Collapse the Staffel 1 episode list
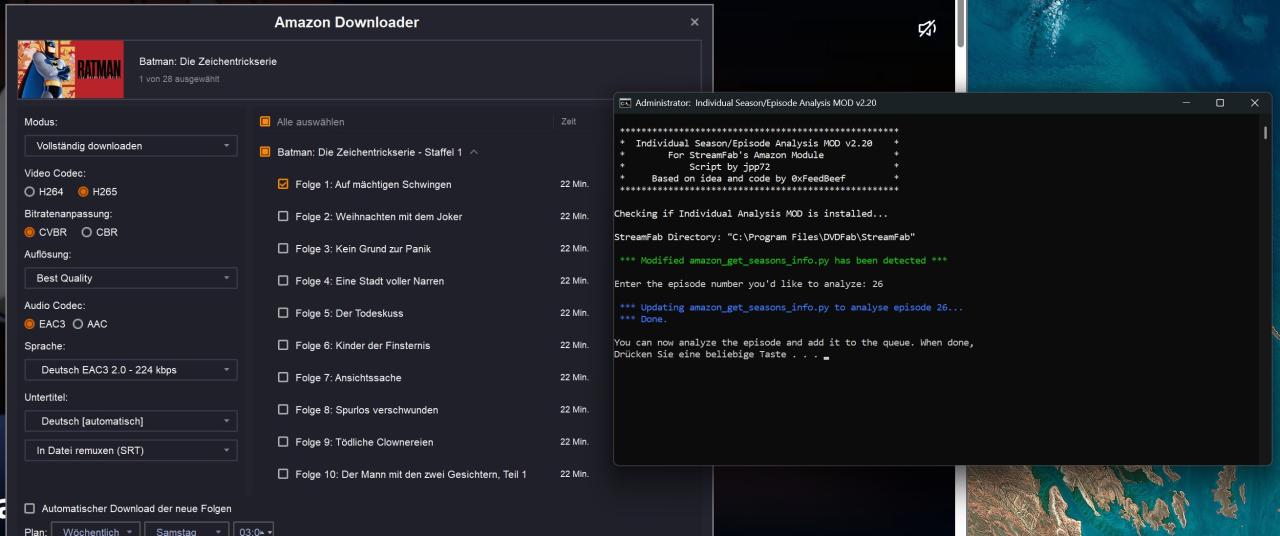1280x536 pixels. (x=474, y=152)
